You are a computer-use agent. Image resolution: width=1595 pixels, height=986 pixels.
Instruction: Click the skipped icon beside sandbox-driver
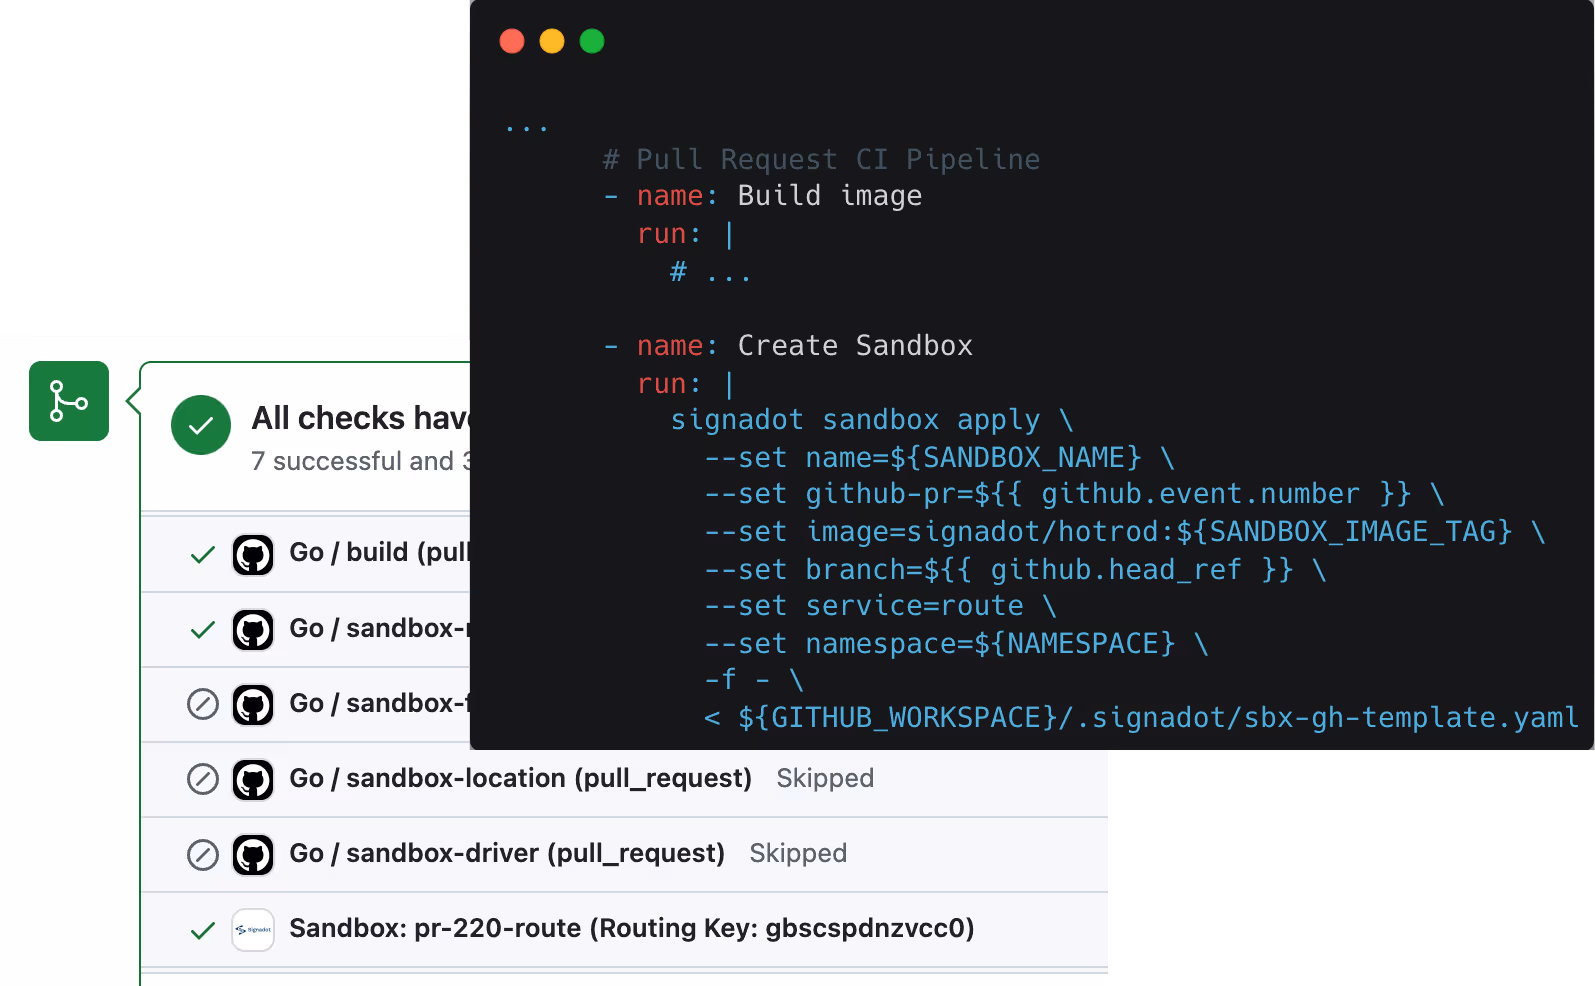click(x=203, y=854)
